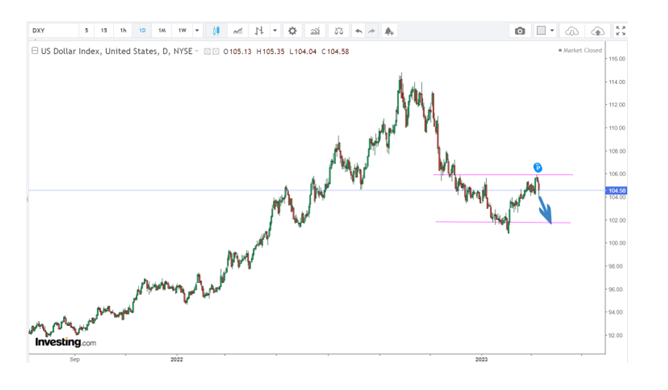668x390 pixels.
Task: Open the dropdown beside NYSE title
Action: [x=197, y=51]
